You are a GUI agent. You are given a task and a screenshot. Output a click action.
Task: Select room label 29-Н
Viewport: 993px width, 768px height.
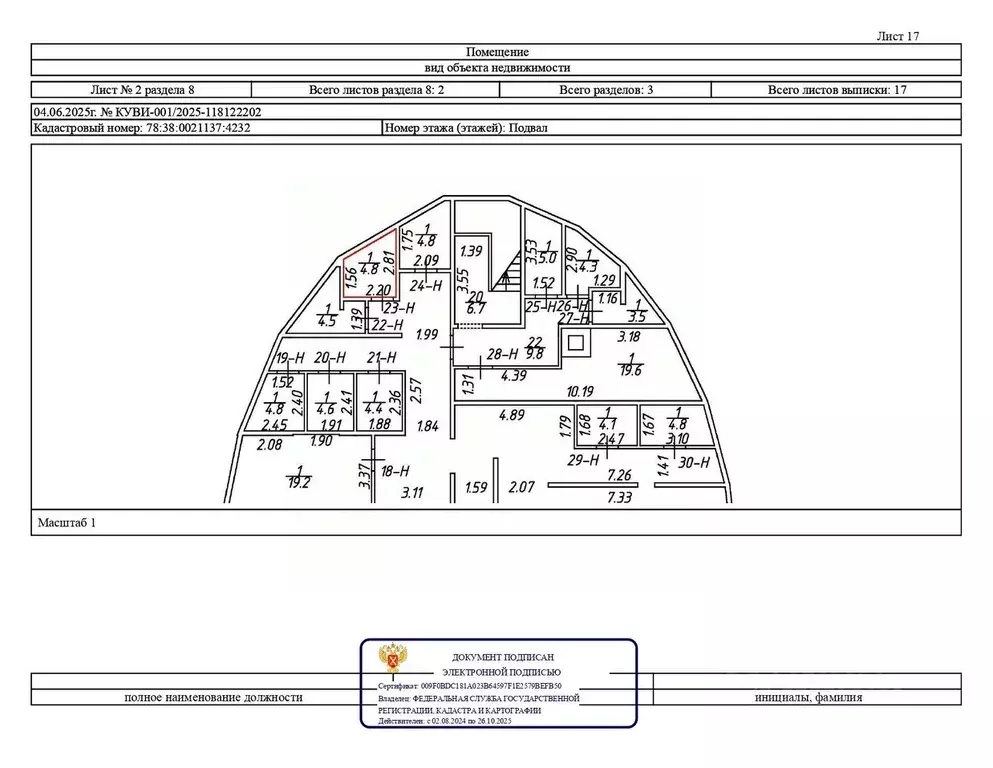point(581,461)
